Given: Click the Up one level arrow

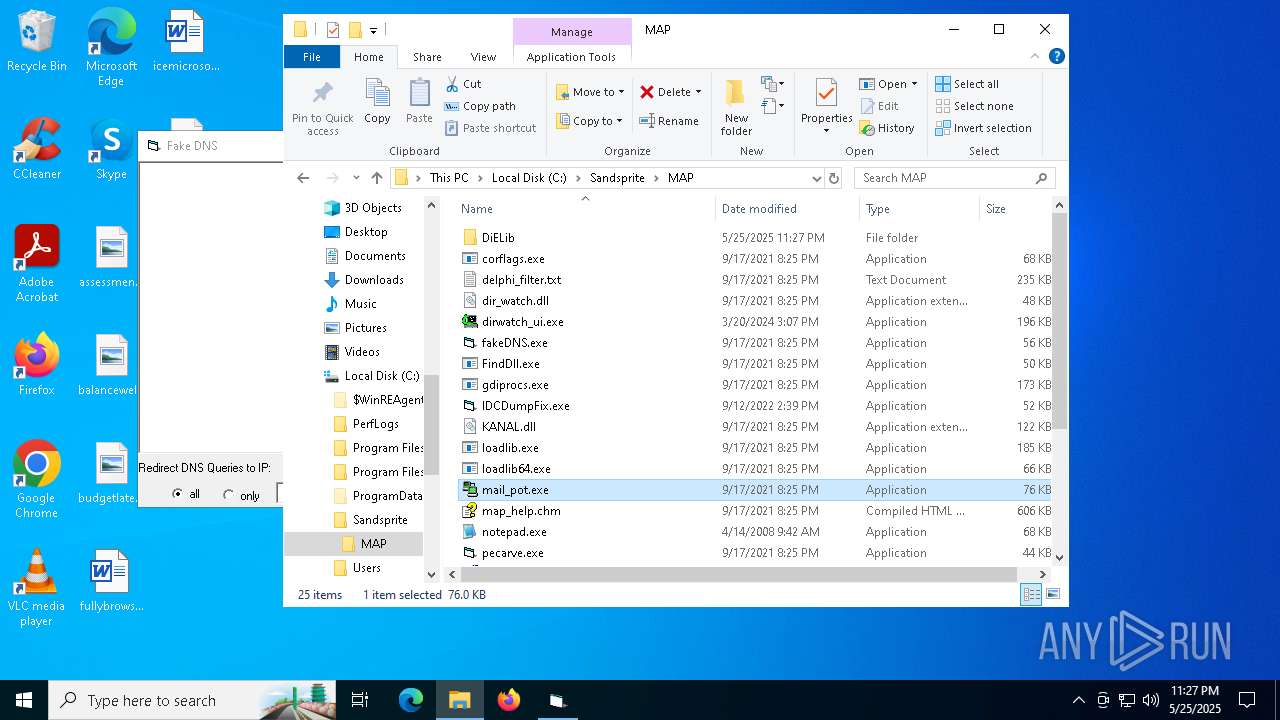Looking at the screenshot, I should click(x=377, y=178).
